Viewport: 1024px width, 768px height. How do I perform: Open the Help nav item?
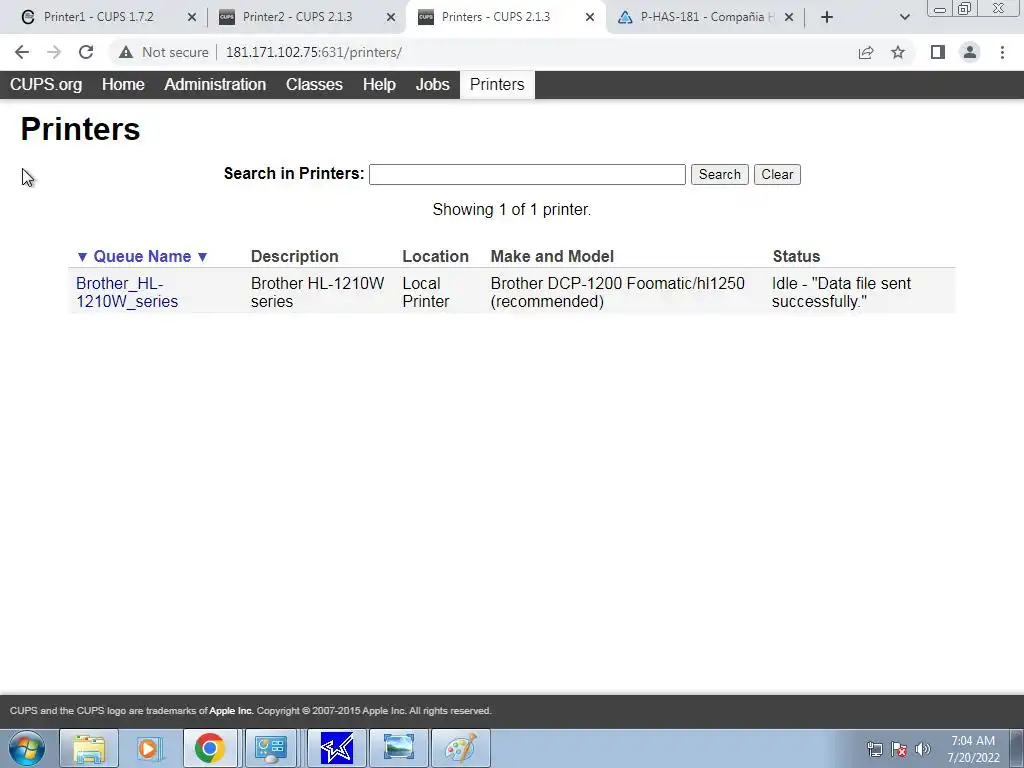coord(379,85)
